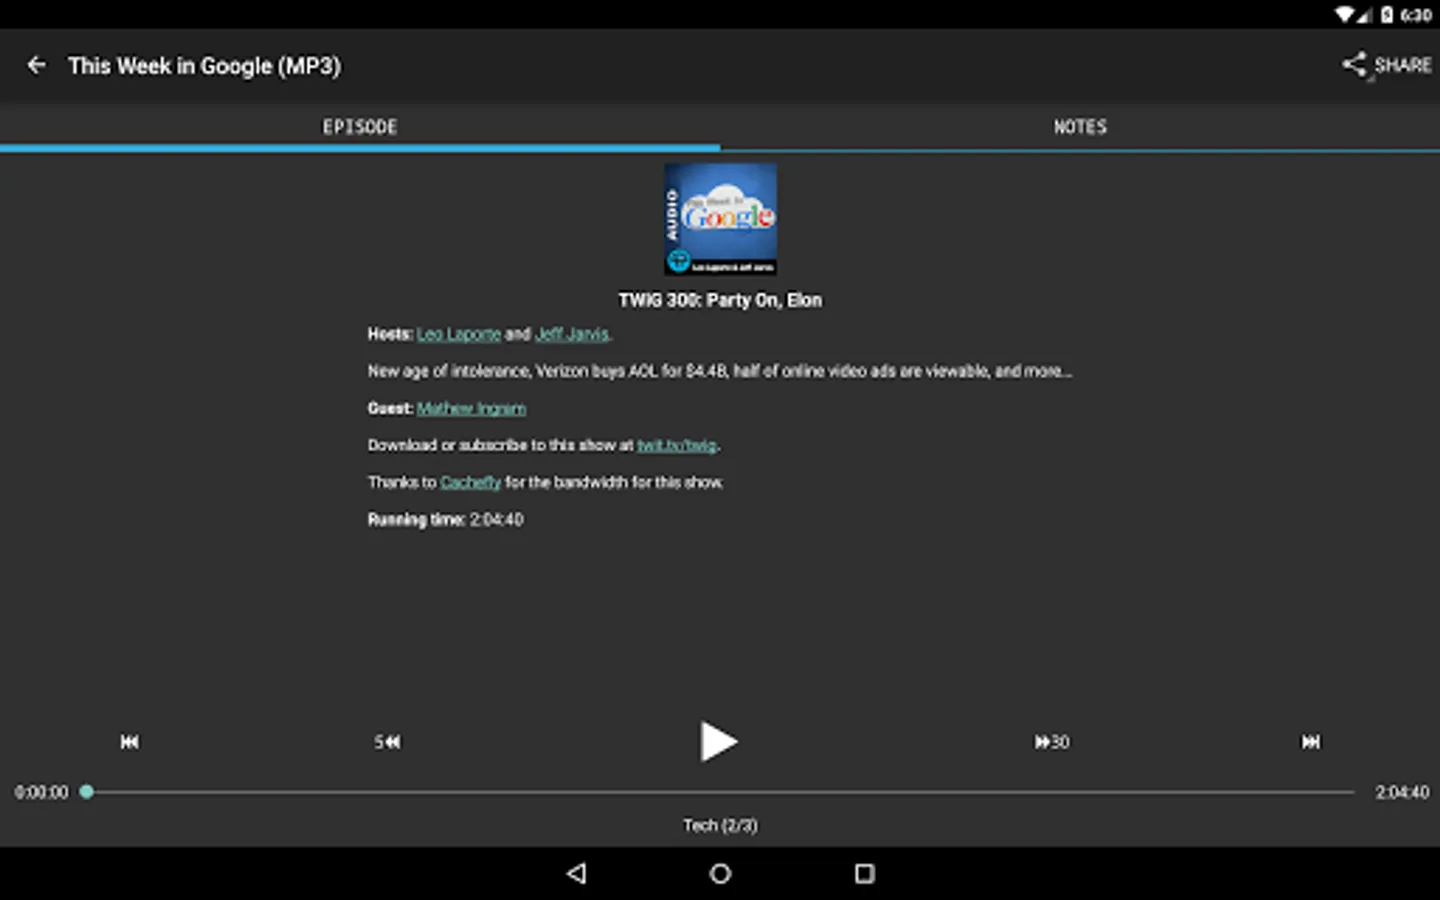Tap the battery status icon
This screenshot has height=900, width=1440.
1387,15
